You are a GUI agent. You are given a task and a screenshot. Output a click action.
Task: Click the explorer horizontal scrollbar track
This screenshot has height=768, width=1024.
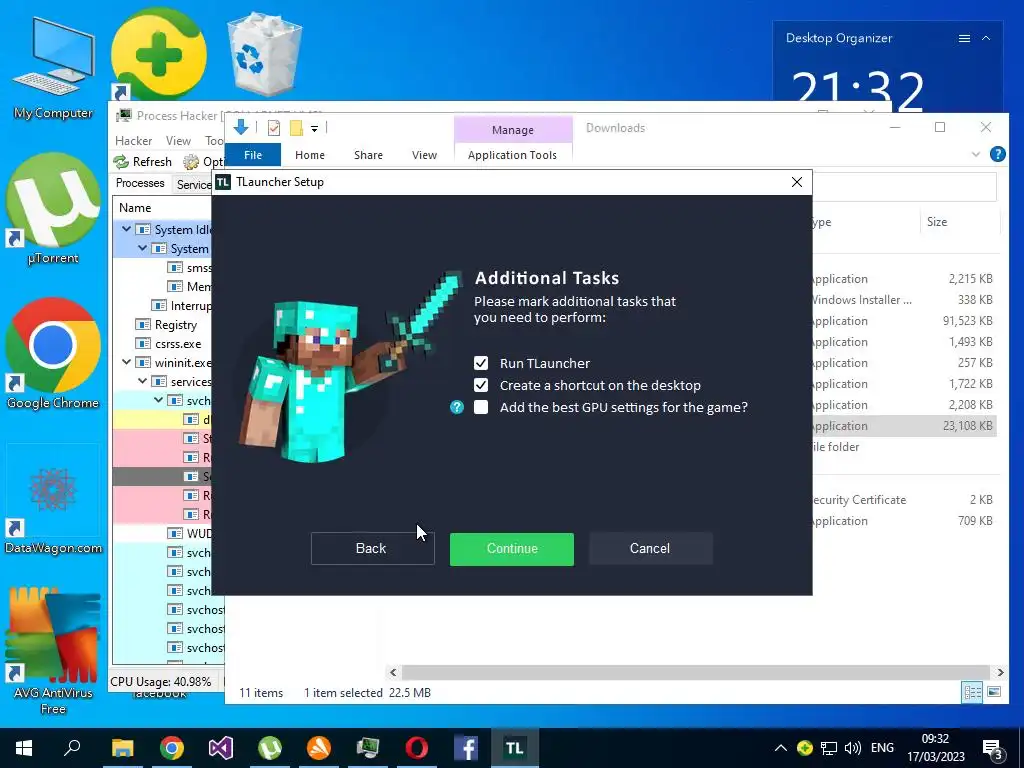point(696,672)
